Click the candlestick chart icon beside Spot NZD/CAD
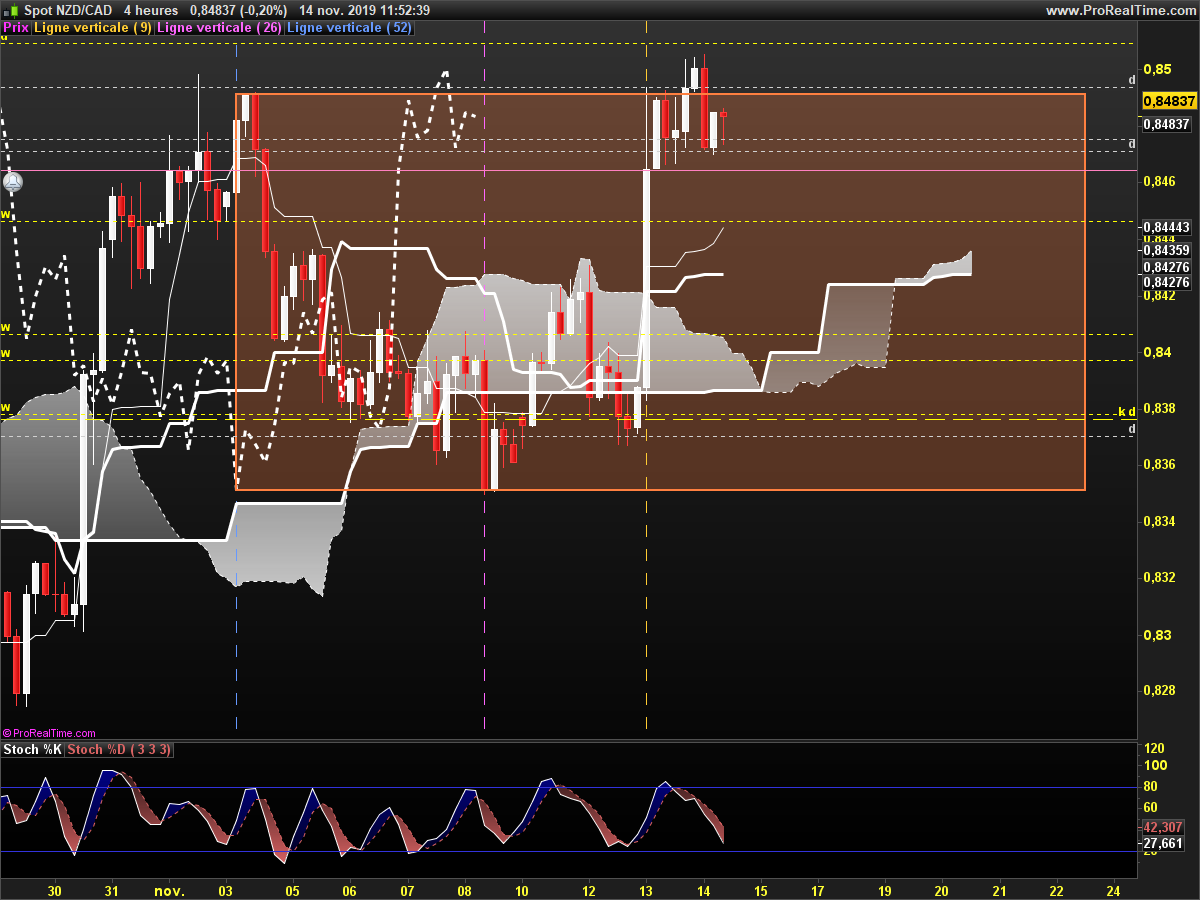 (x=11, y=10)
